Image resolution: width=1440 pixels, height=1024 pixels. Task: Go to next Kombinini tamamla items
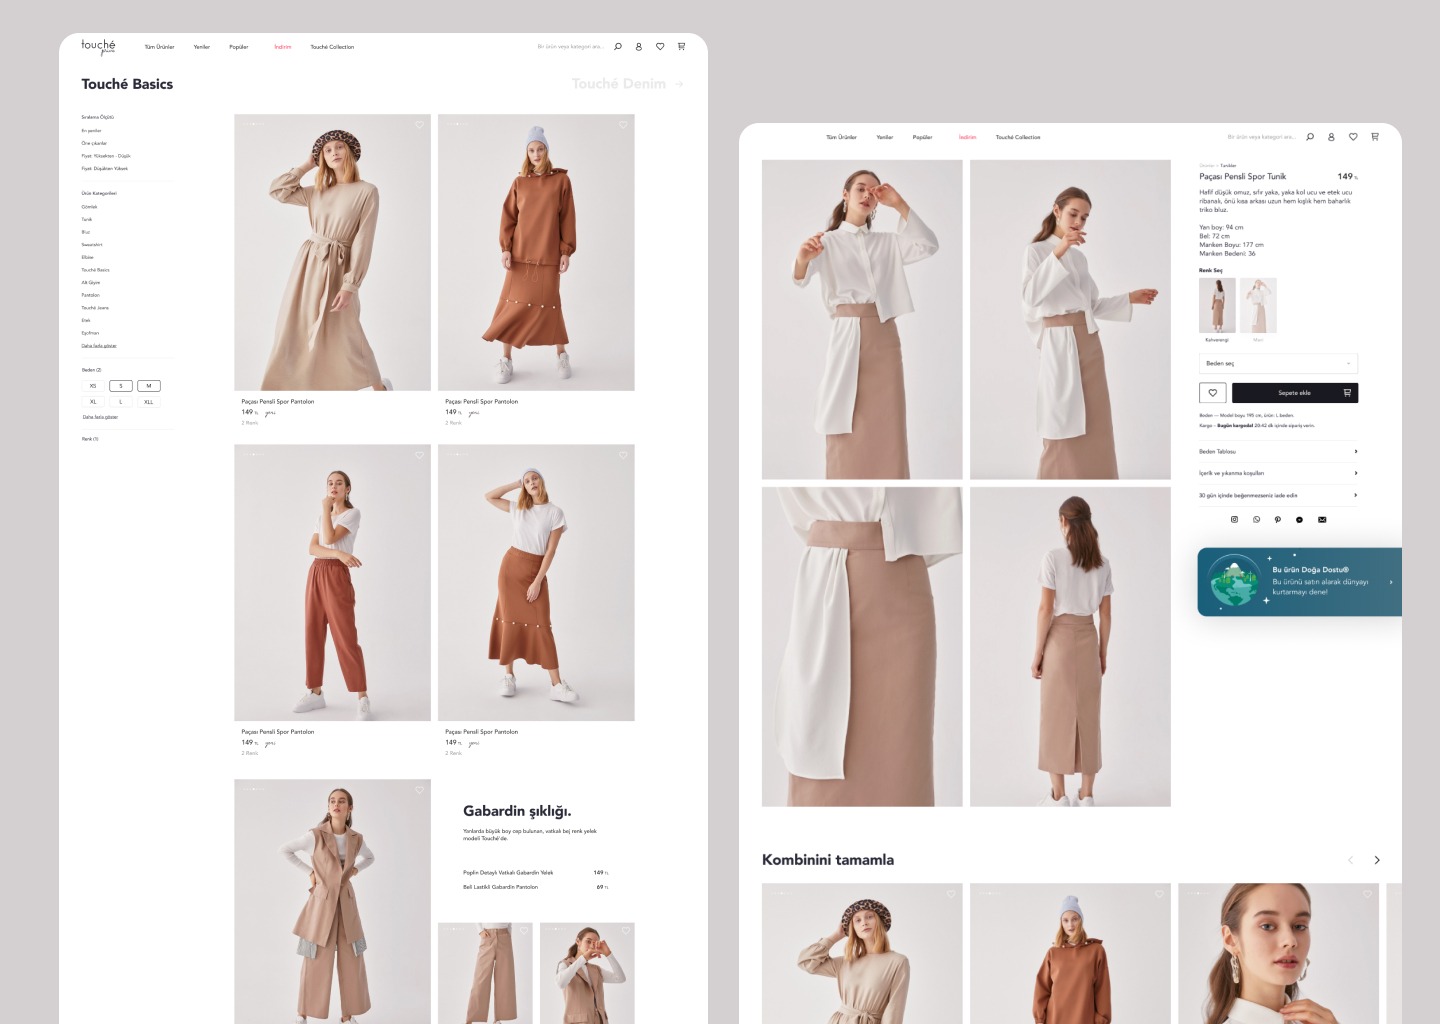[x=1377, y=860]
